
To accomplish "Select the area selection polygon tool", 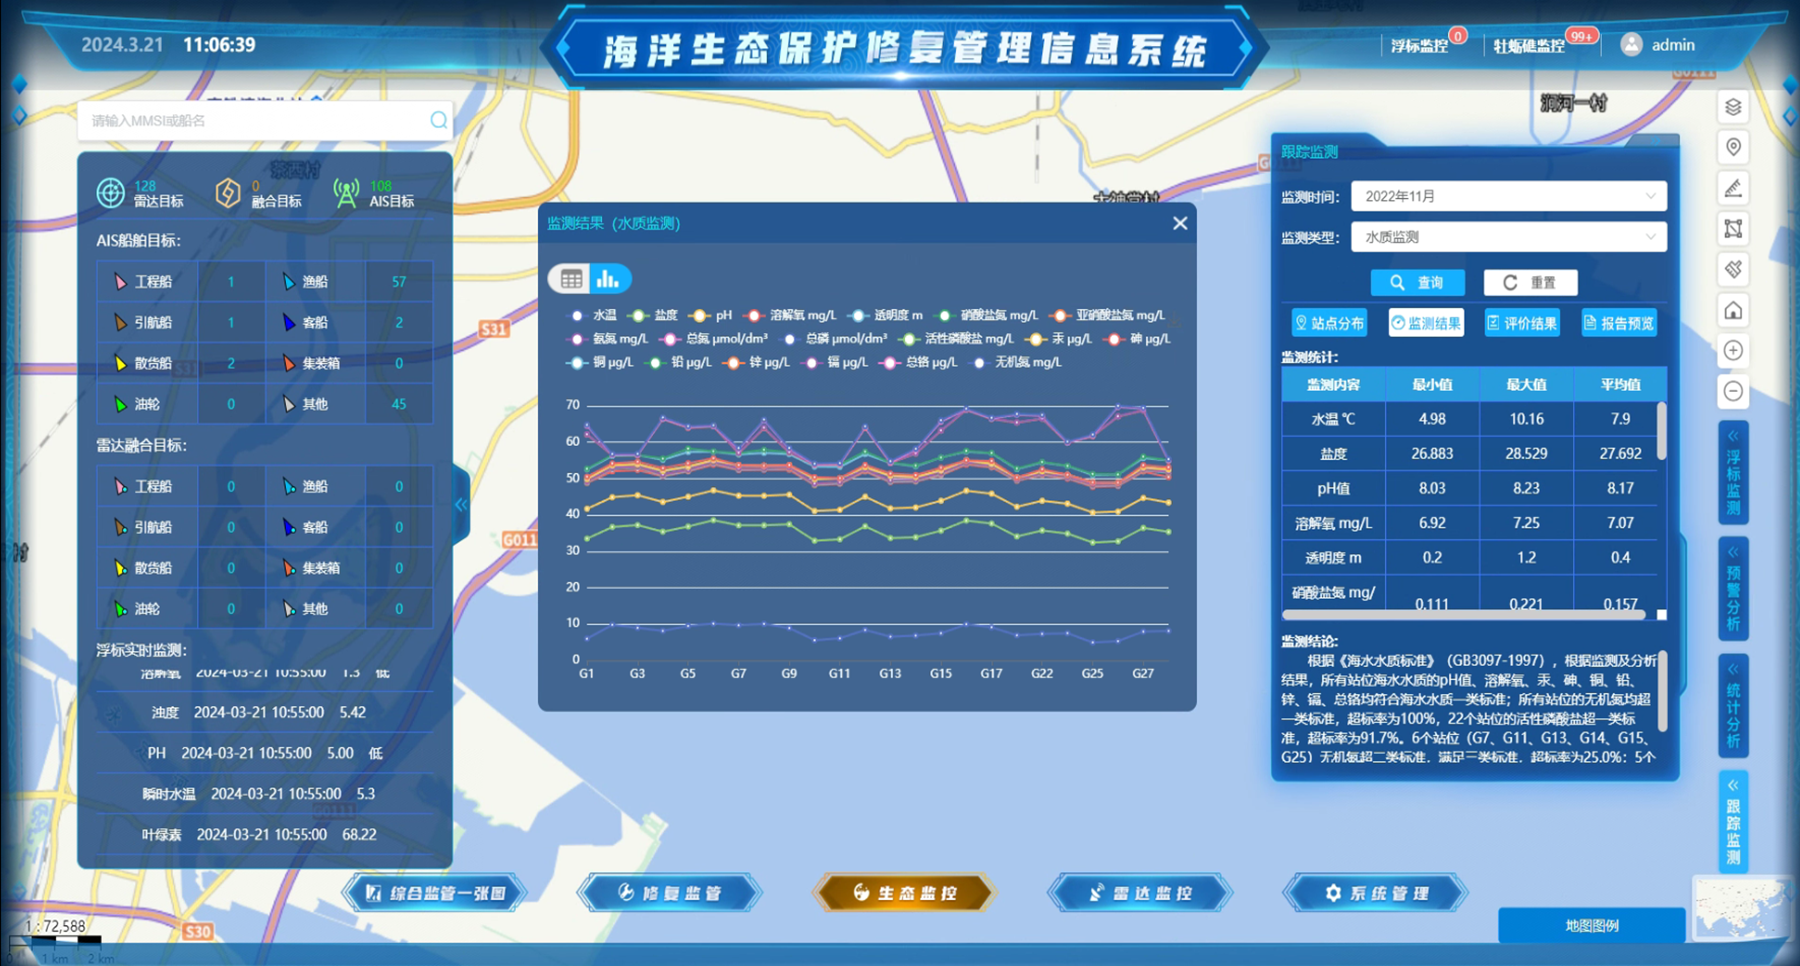I will (x=1733, y=229).
